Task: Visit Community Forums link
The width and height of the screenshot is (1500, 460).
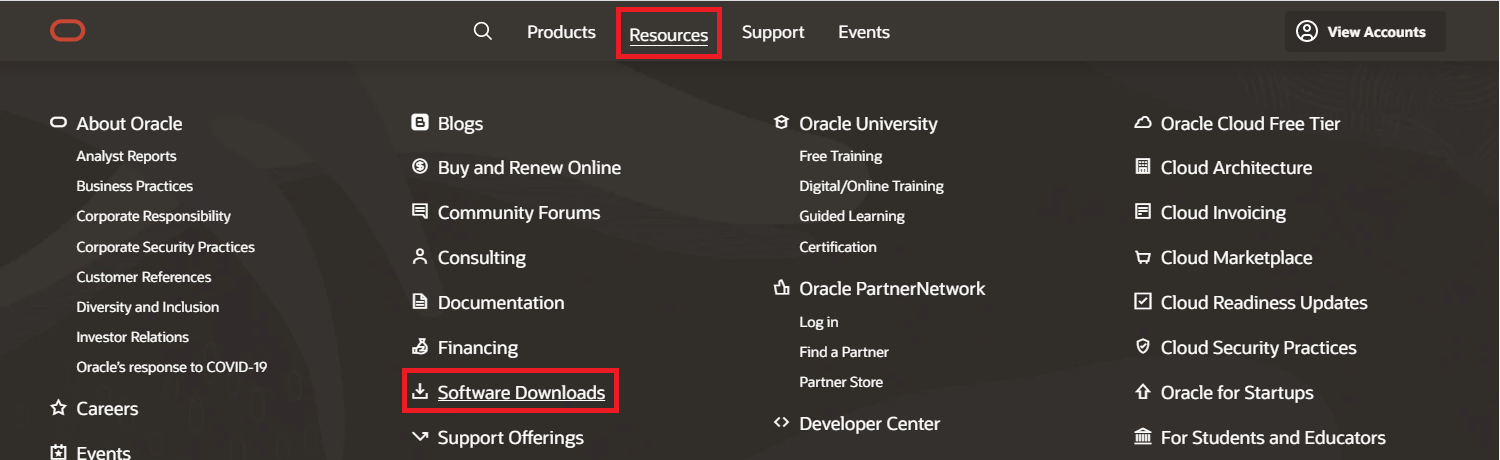Action: tap(519, 213)
